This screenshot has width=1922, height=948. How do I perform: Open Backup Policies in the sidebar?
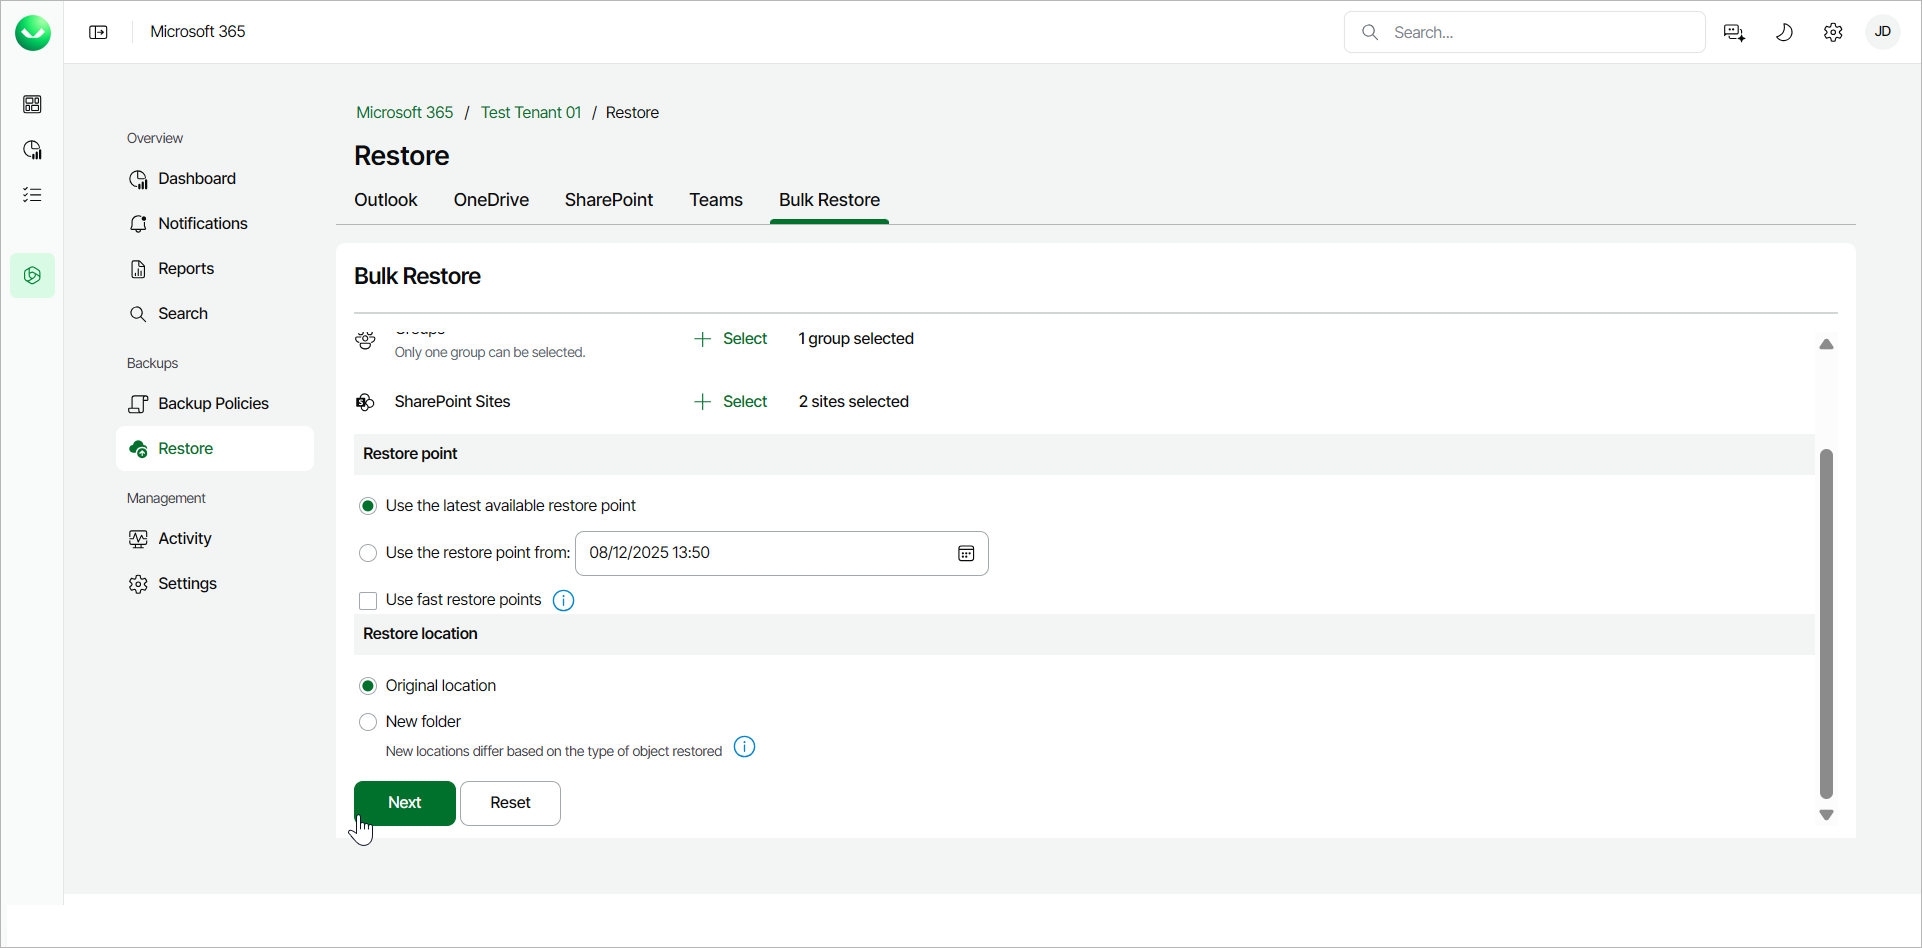point(213,404)
